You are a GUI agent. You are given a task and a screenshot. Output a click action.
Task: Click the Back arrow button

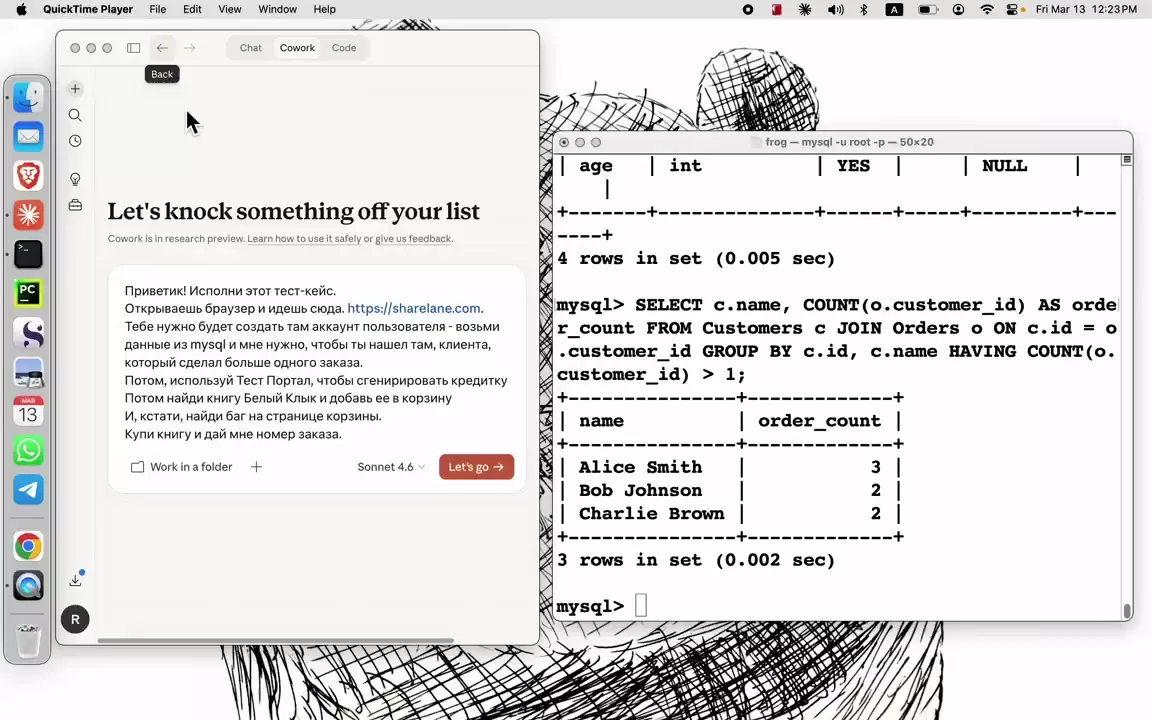click(162, 48)
